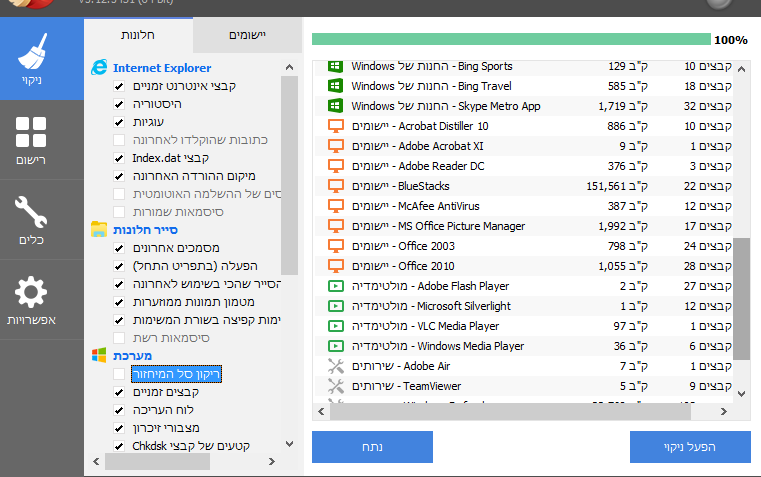
Task: Click the options list vertical scrollbar thumb
Action: pyautogui.click(x=289, y=176)
